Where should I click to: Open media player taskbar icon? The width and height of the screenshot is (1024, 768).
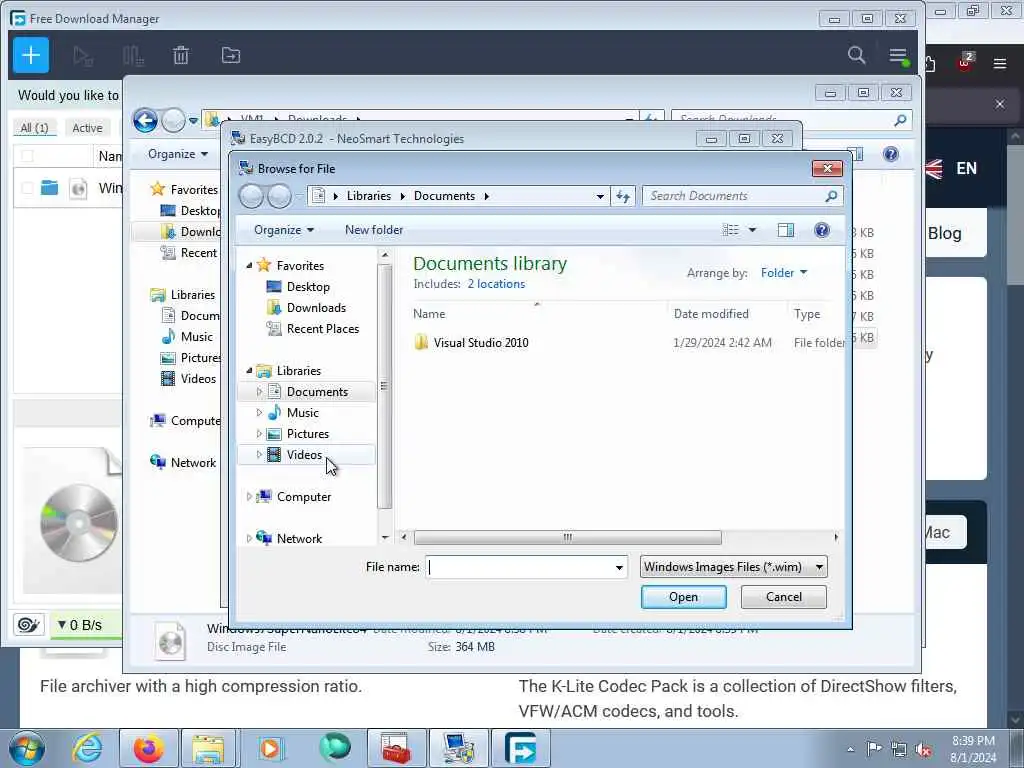tap(270, 748)
